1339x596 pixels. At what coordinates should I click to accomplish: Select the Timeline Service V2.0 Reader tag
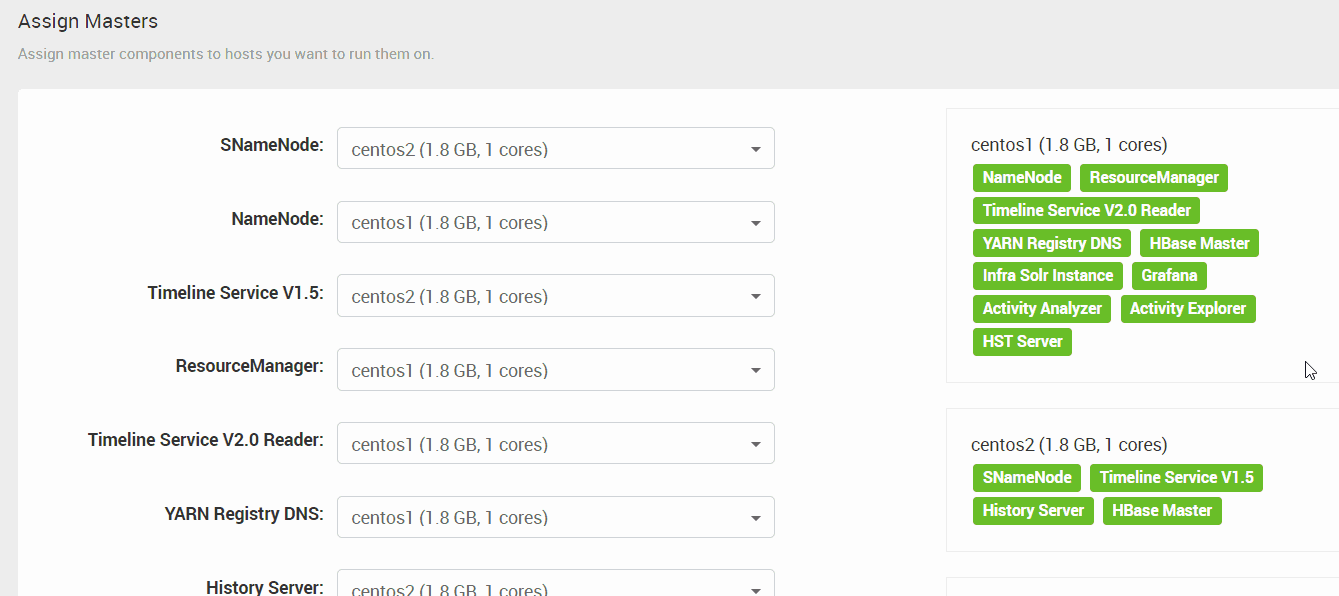1086,211
